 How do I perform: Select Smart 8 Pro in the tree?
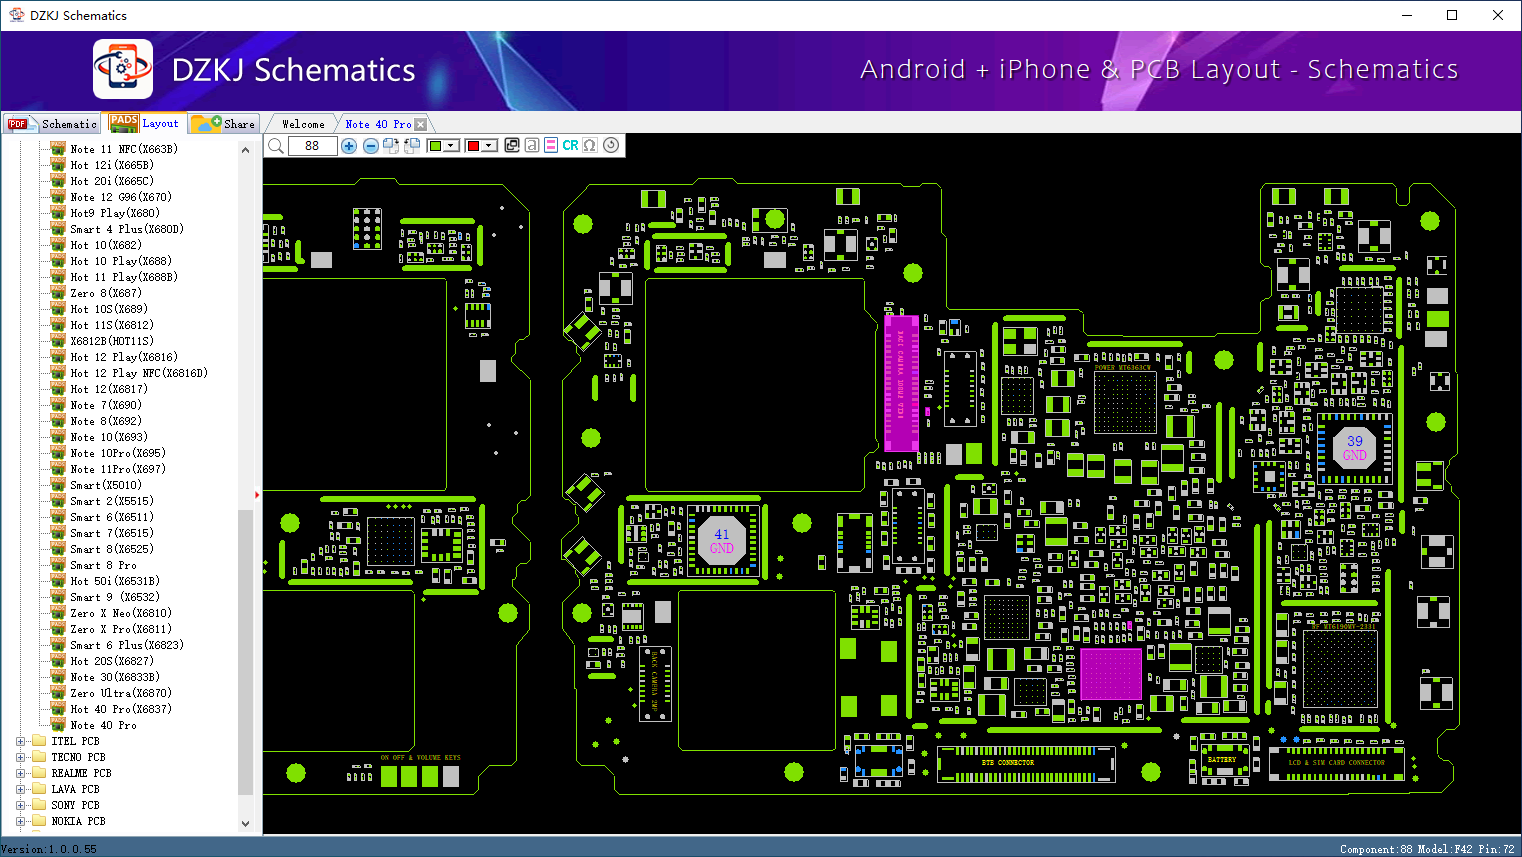103,565
